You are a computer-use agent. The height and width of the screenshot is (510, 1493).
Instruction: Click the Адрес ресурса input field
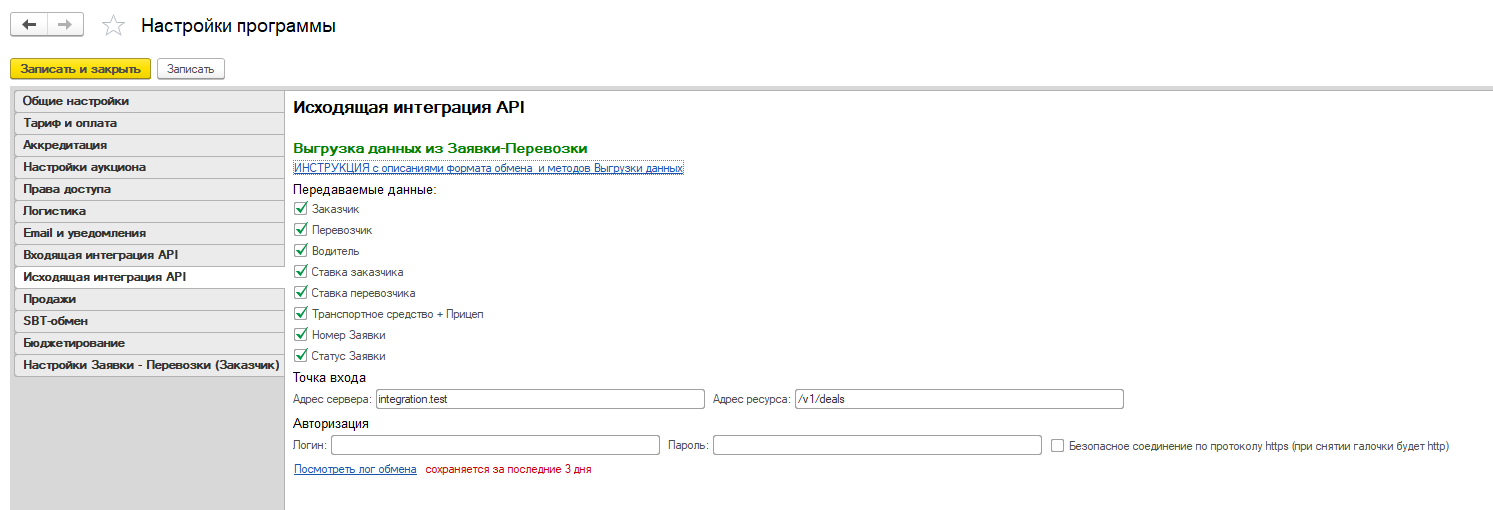pyautogui.click(x=958, y=399)
